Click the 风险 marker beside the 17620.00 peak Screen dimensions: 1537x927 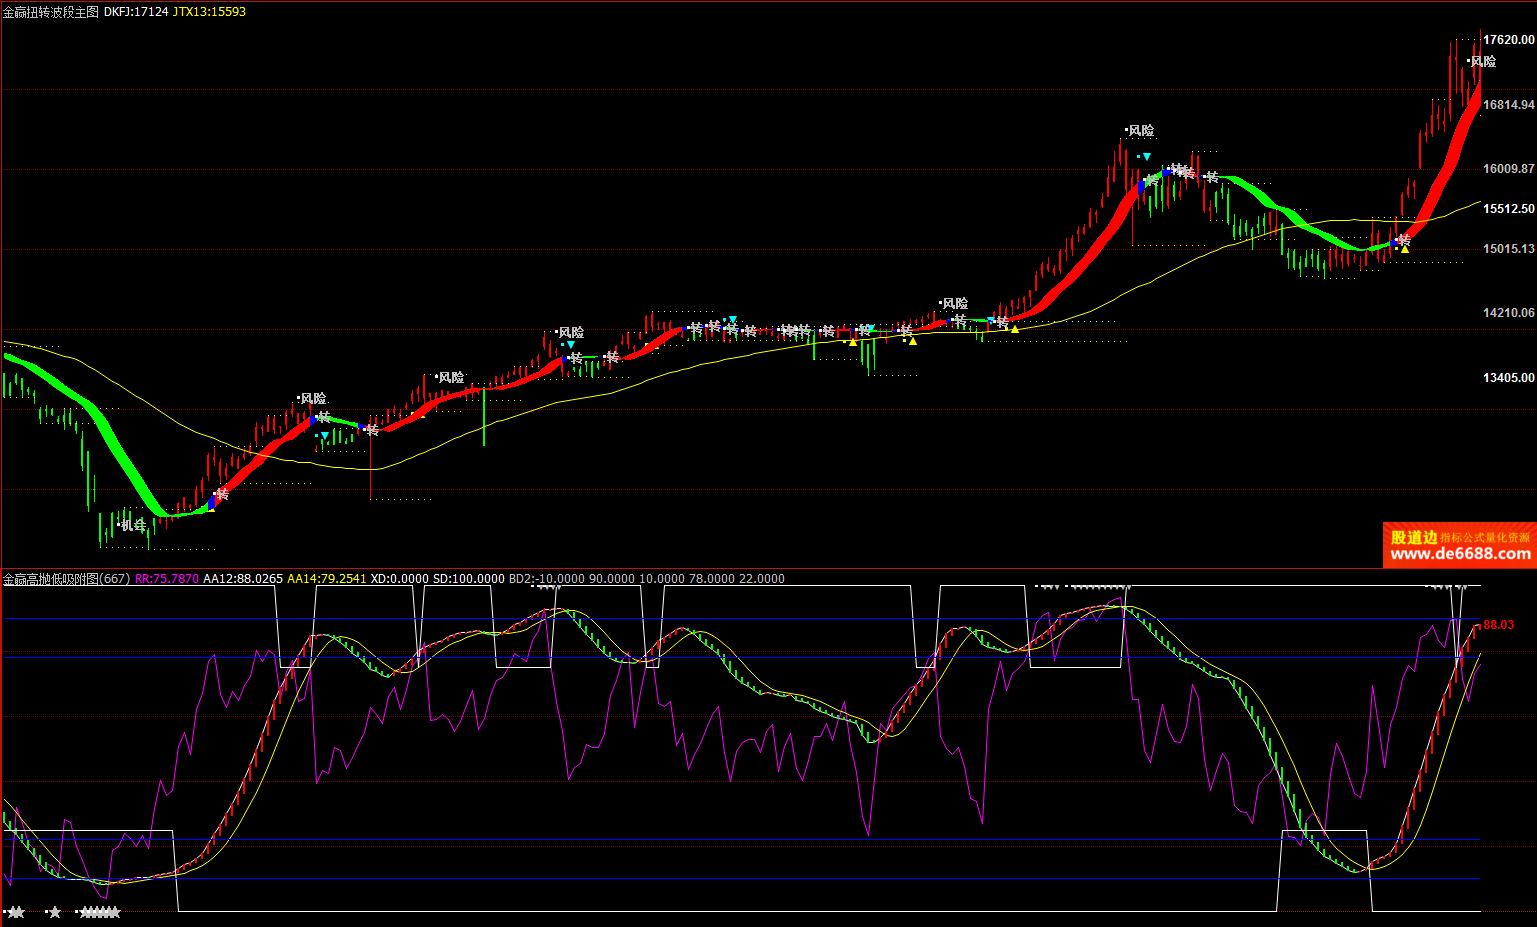(1483, 61)
